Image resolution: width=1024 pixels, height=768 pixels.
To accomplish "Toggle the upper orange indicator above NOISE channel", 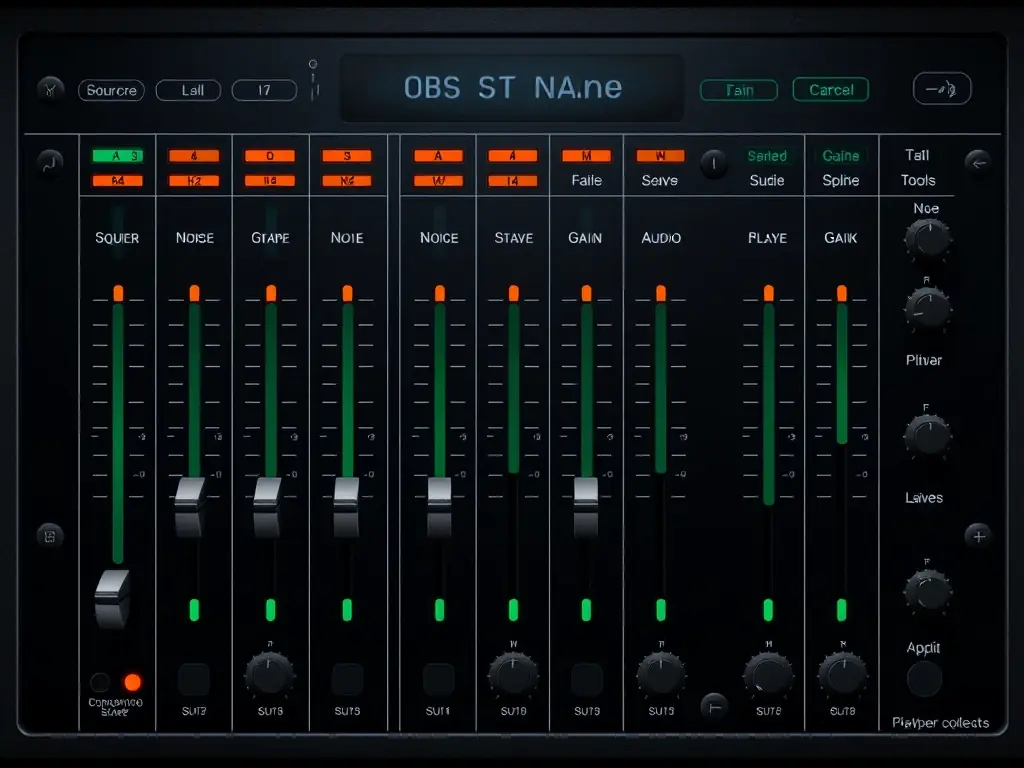I will coord(194,155).
